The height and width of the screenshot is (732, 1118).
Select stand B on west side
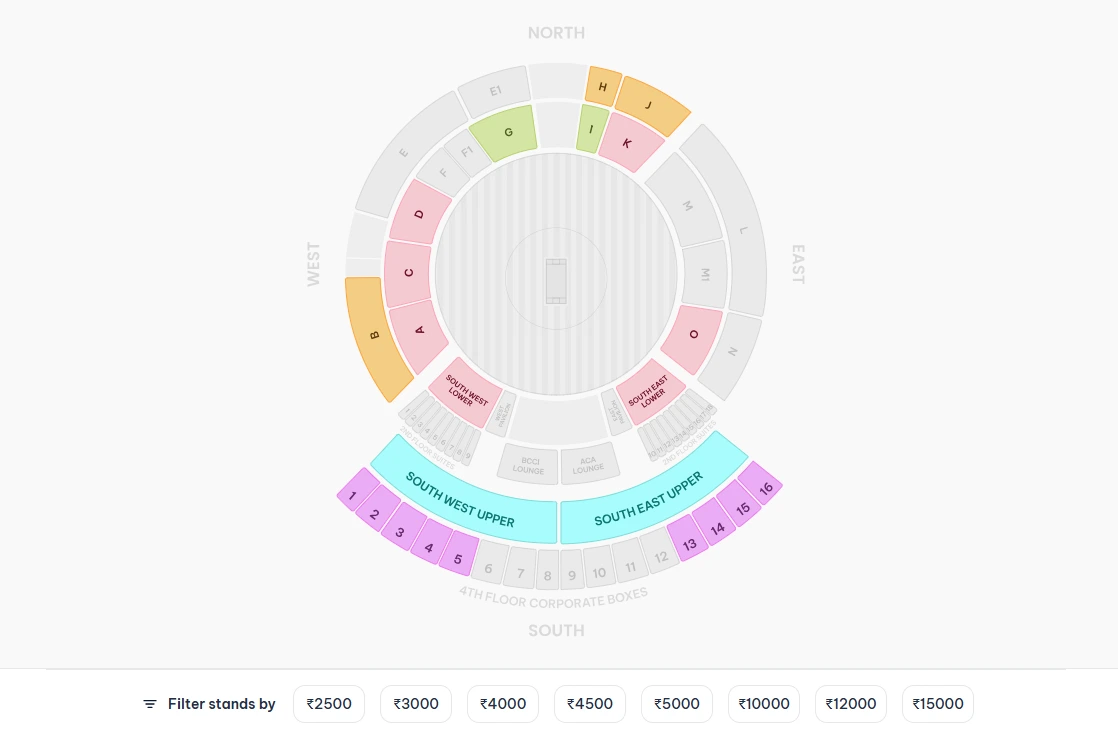(x=376, y=337)
